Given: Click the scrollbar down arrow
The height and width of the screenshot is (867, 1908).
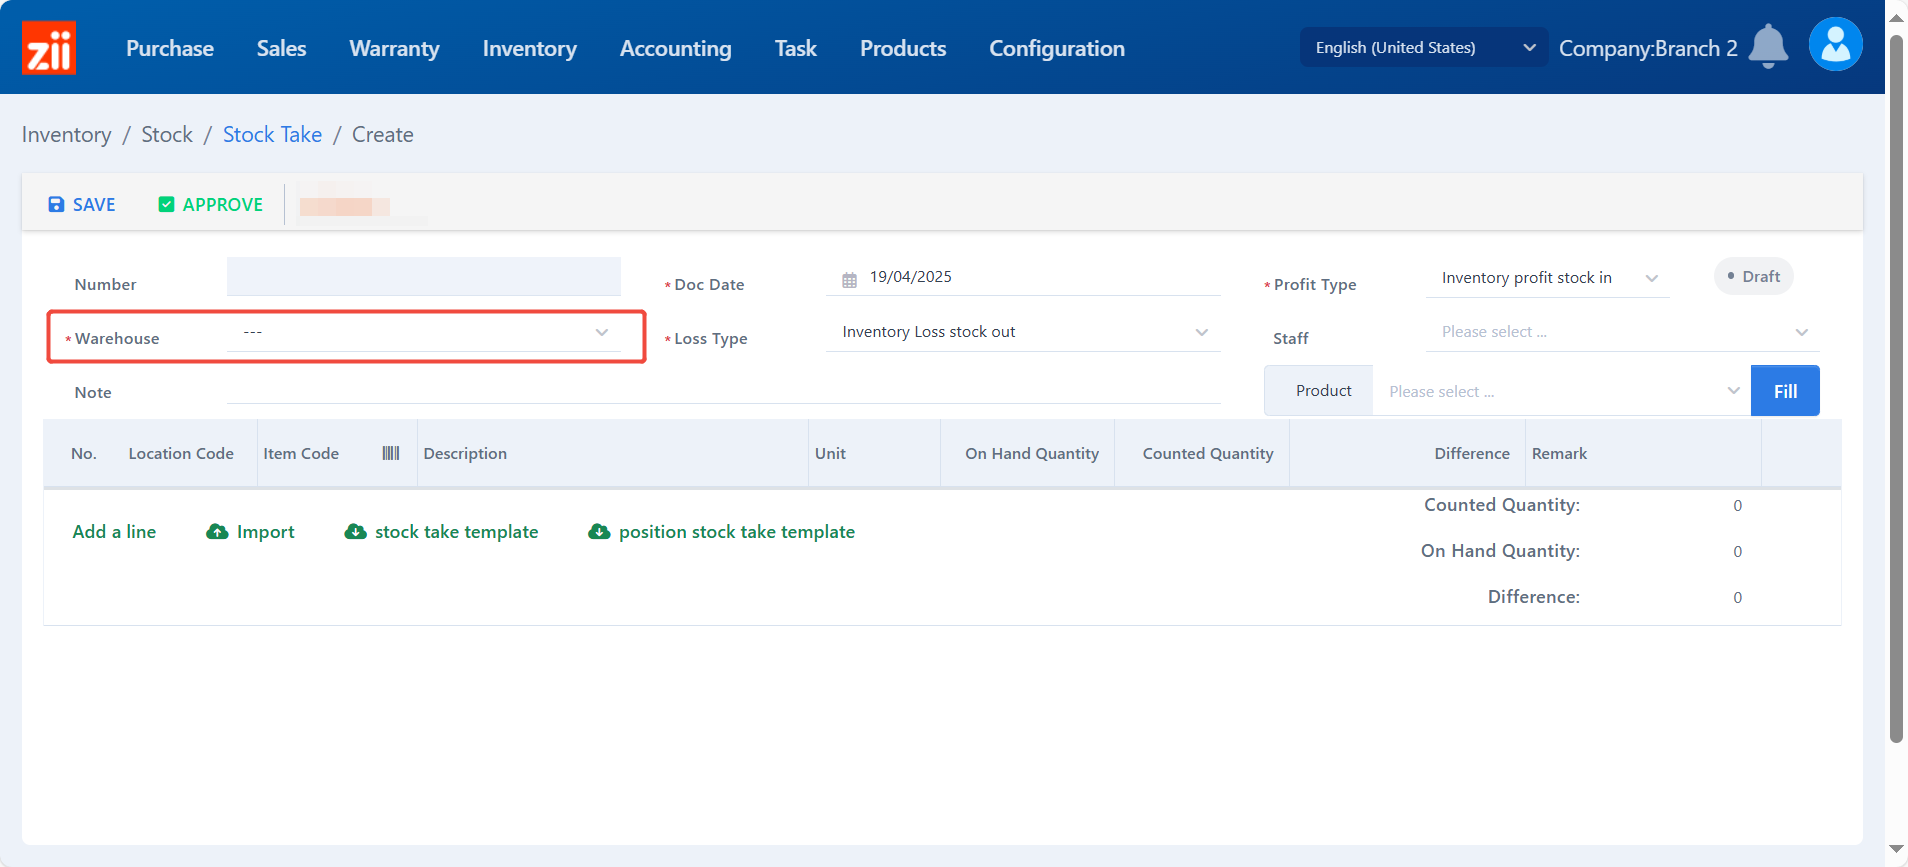Looking at the screenshot, I should pyautogui.click(x=1896, y=850).
